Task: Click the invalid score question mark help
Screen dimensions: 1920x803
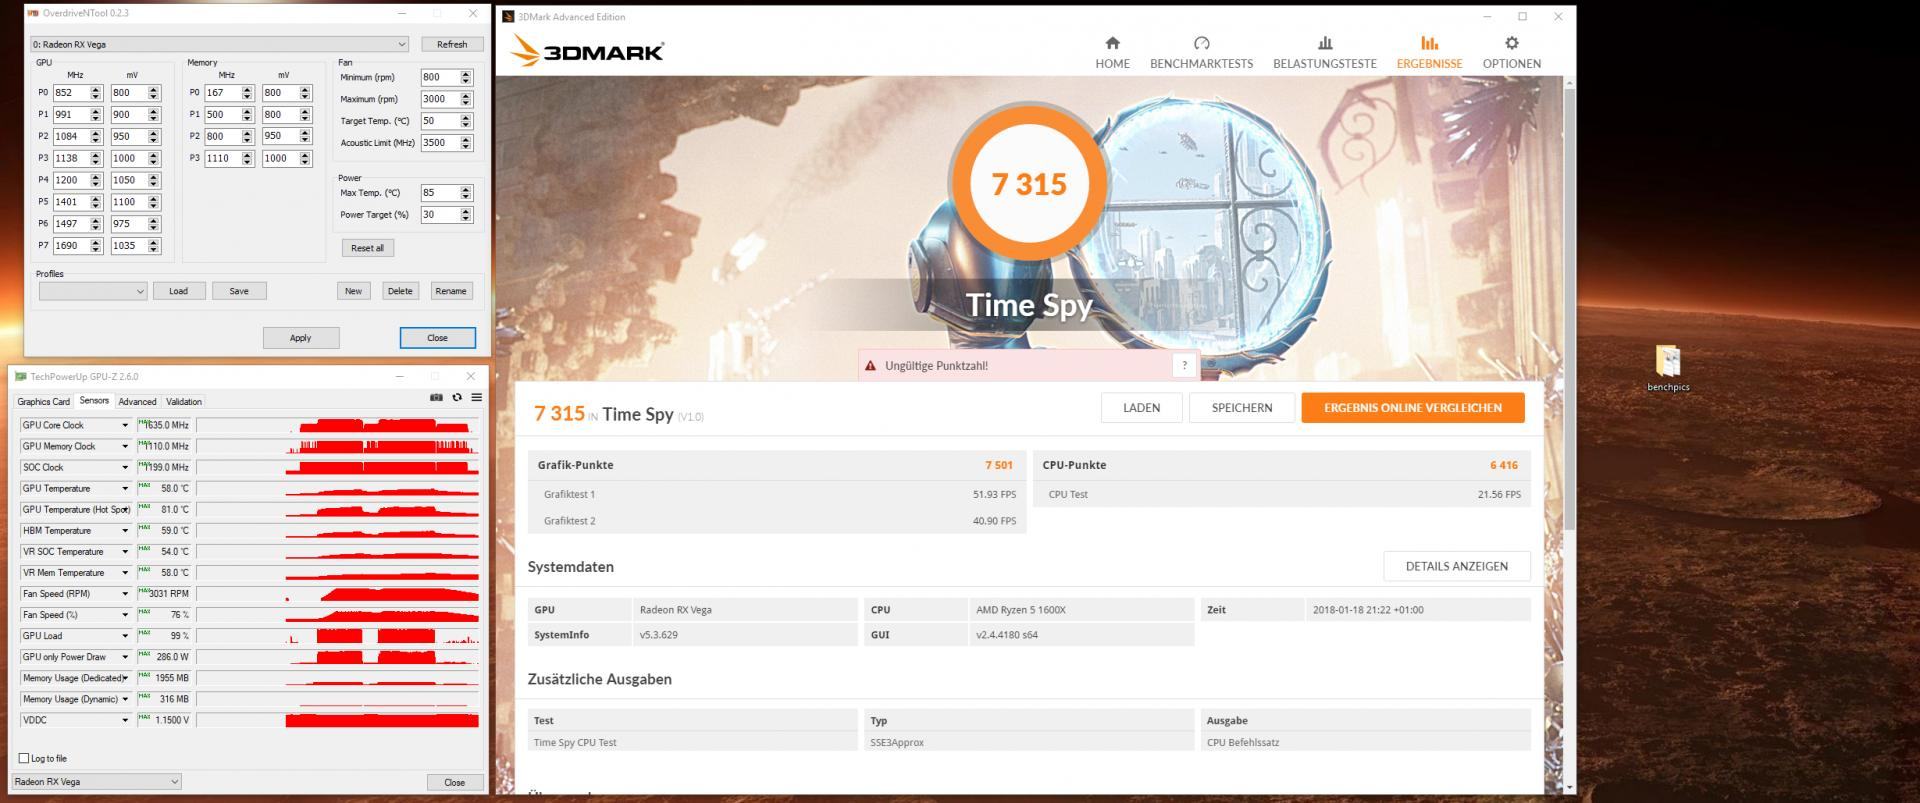Action: pos(1184,366)
